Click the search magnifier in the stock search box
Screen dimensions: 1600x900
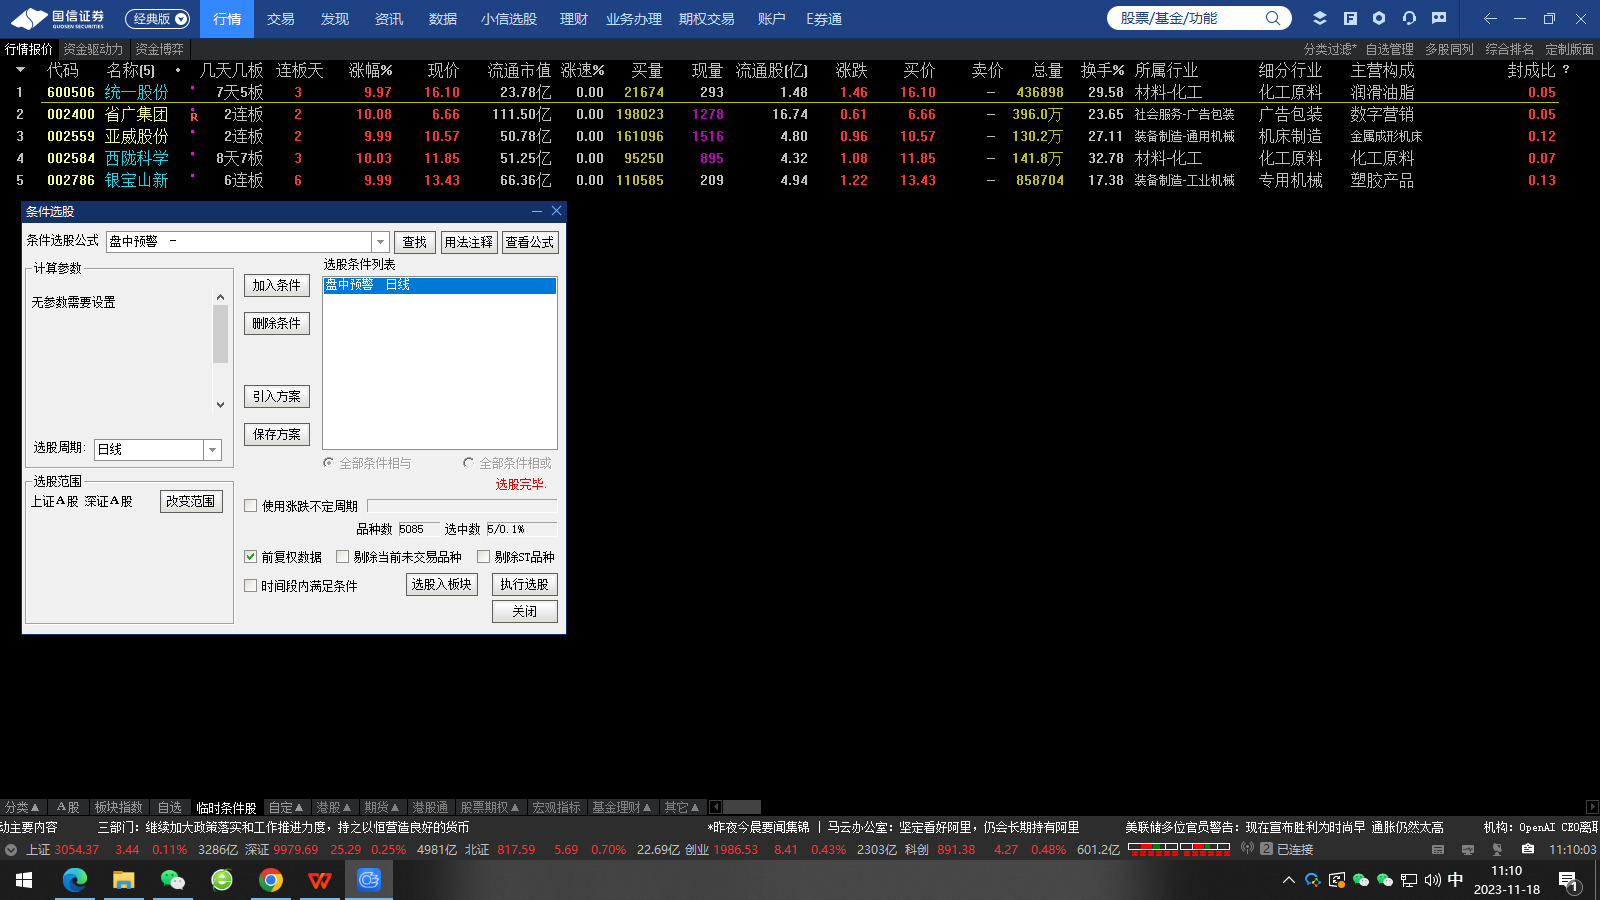click(x=1272, y=18)
